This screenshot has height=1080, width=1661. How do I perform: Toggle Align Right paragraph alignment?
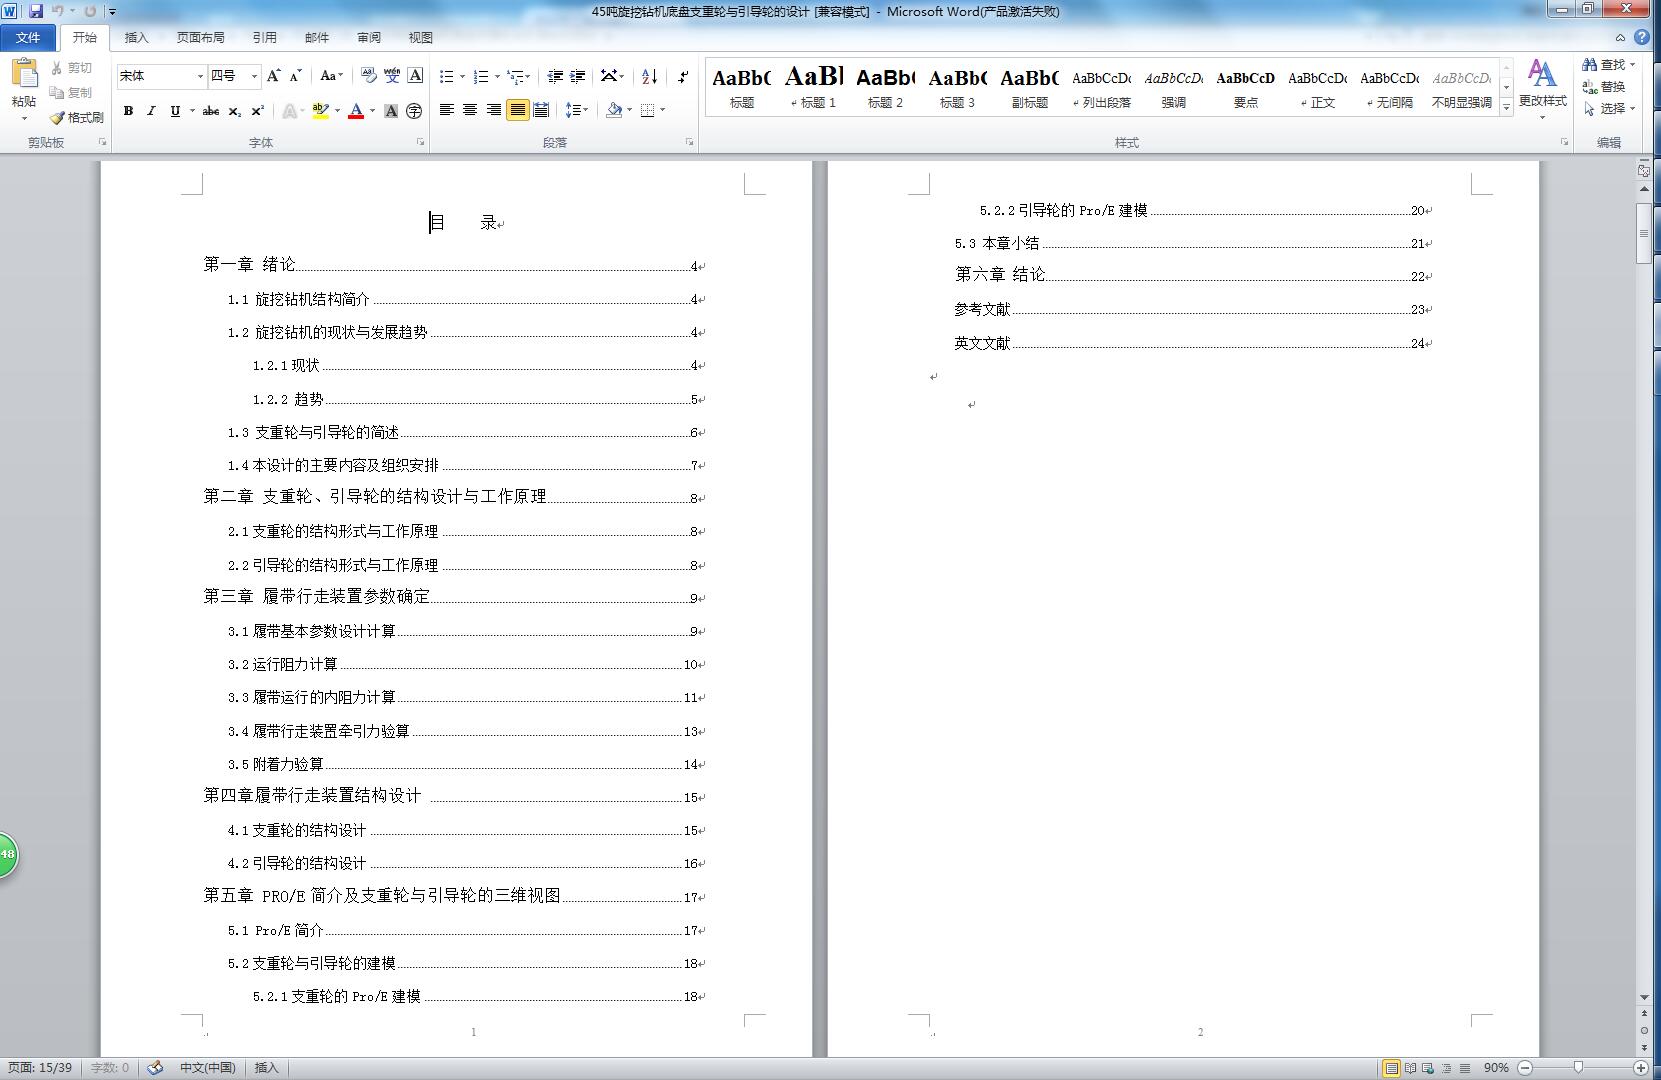point(494,110)
